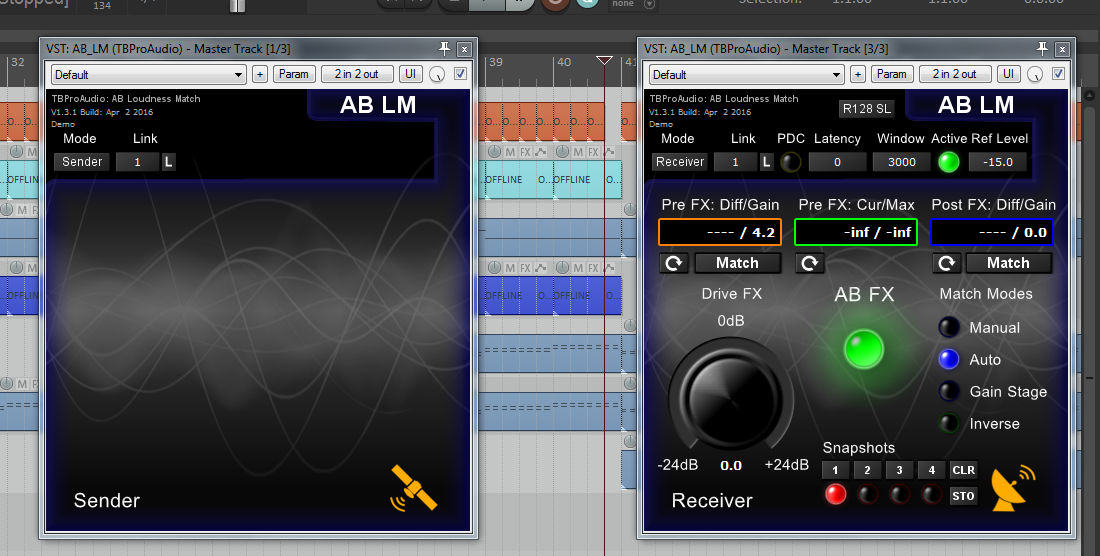
Task: Open Default preset dropdown in Sender window
Action: click(148, 74)
